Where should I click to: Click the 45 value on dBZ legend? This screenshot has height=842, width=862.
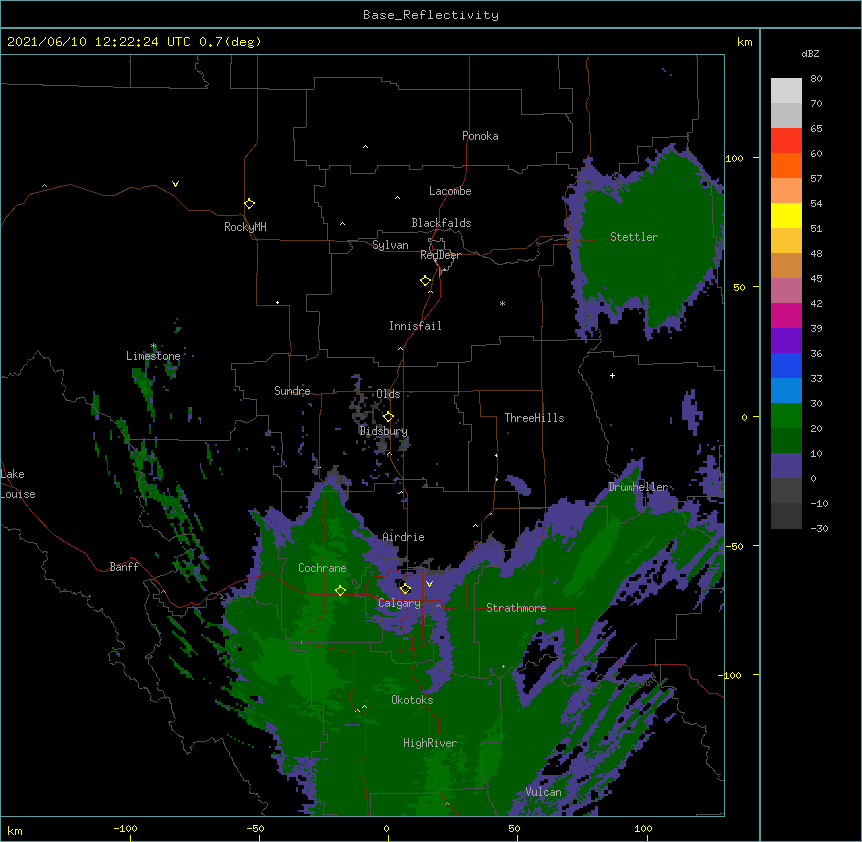[816, 279]
